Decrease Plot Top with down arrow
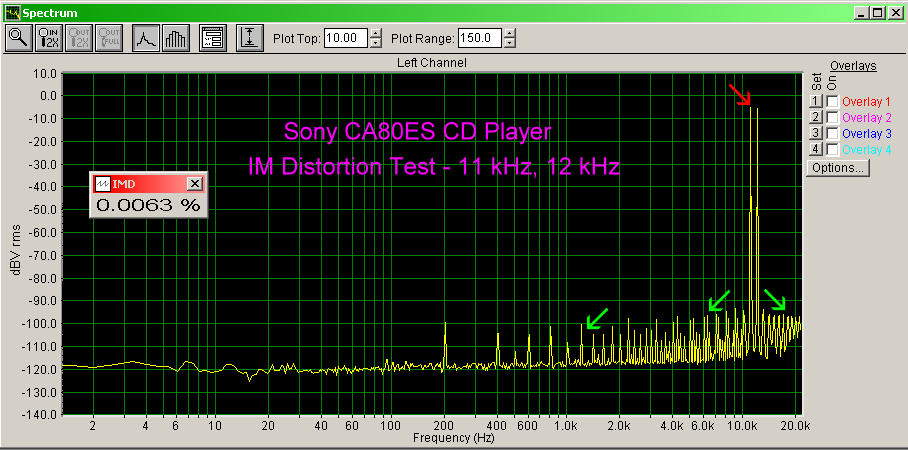This screenshot has height=450, width=908. 376,43
